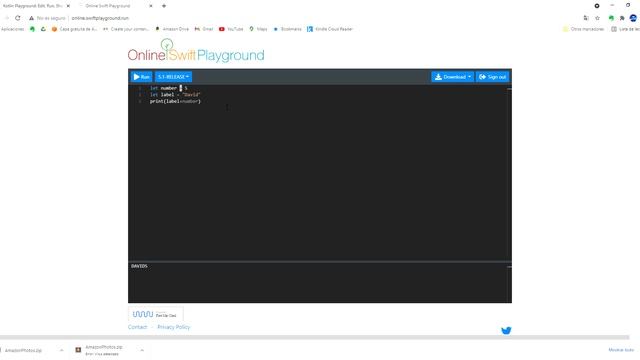This screenshot has width=640, height=360.
Task: Open the Privacy Policy link
Action: [173, 327]
